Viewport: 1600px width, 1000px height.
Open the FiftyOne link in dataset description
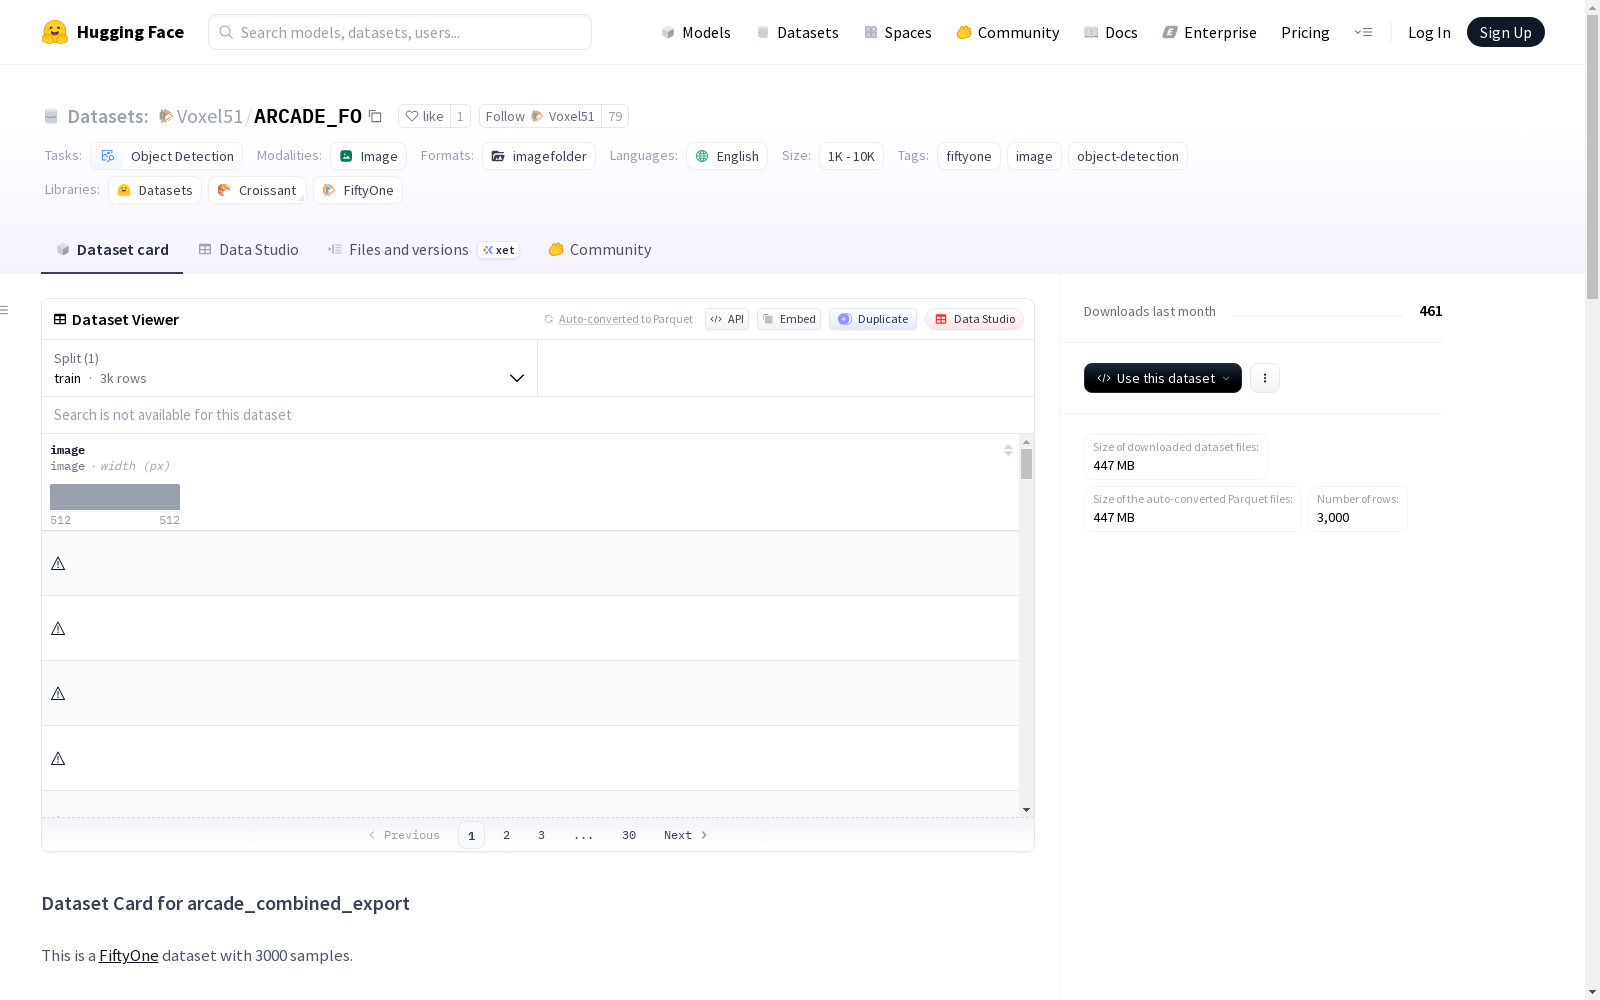point(129,955)
